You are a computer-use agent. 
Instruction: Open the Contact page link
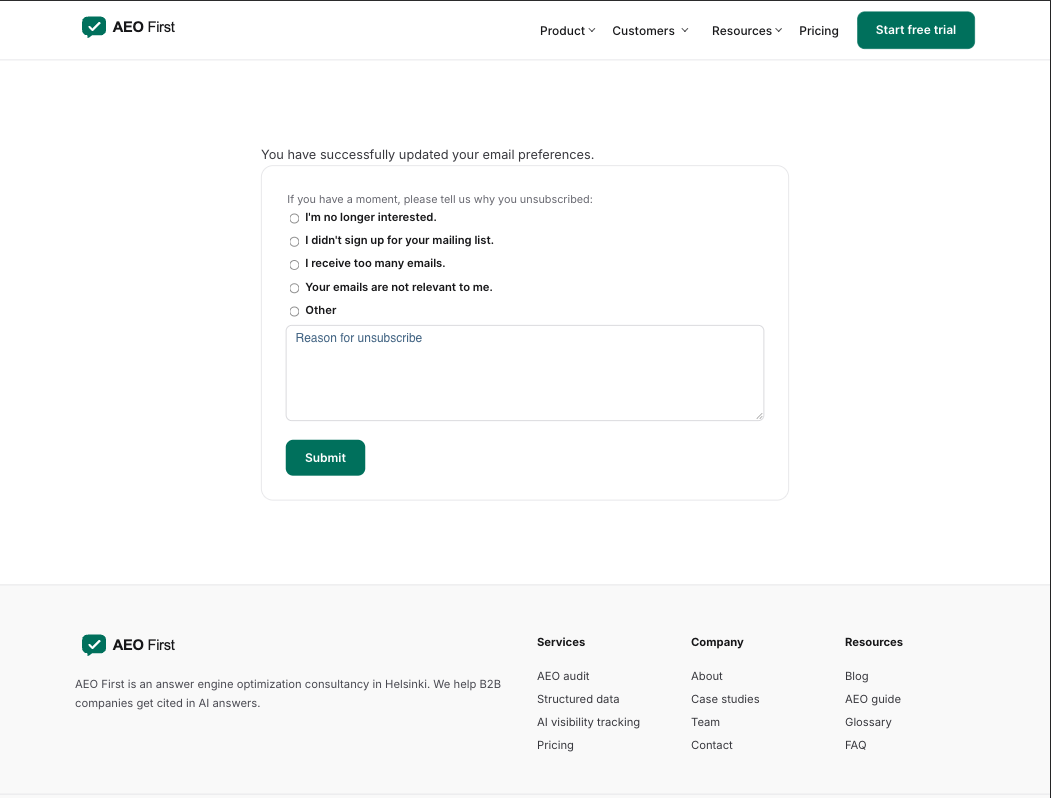(712, 745)
